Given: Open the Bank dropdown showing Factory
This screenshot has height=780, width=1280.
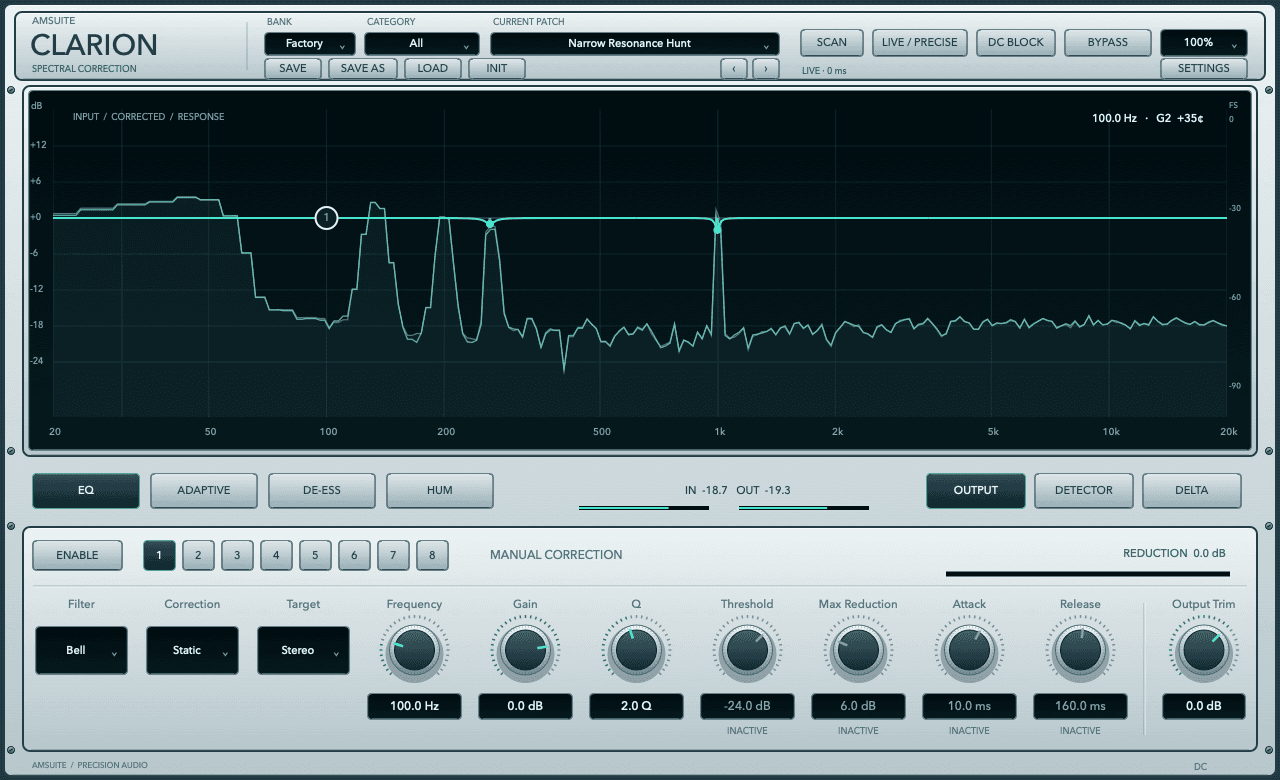Looking at the screenshot, I should [x=310, y=44].
